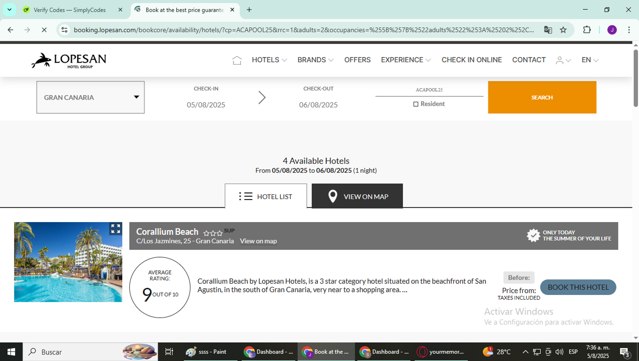Open the Offers page
Viewport: 639px width, 361px height.
coord(357,60)
